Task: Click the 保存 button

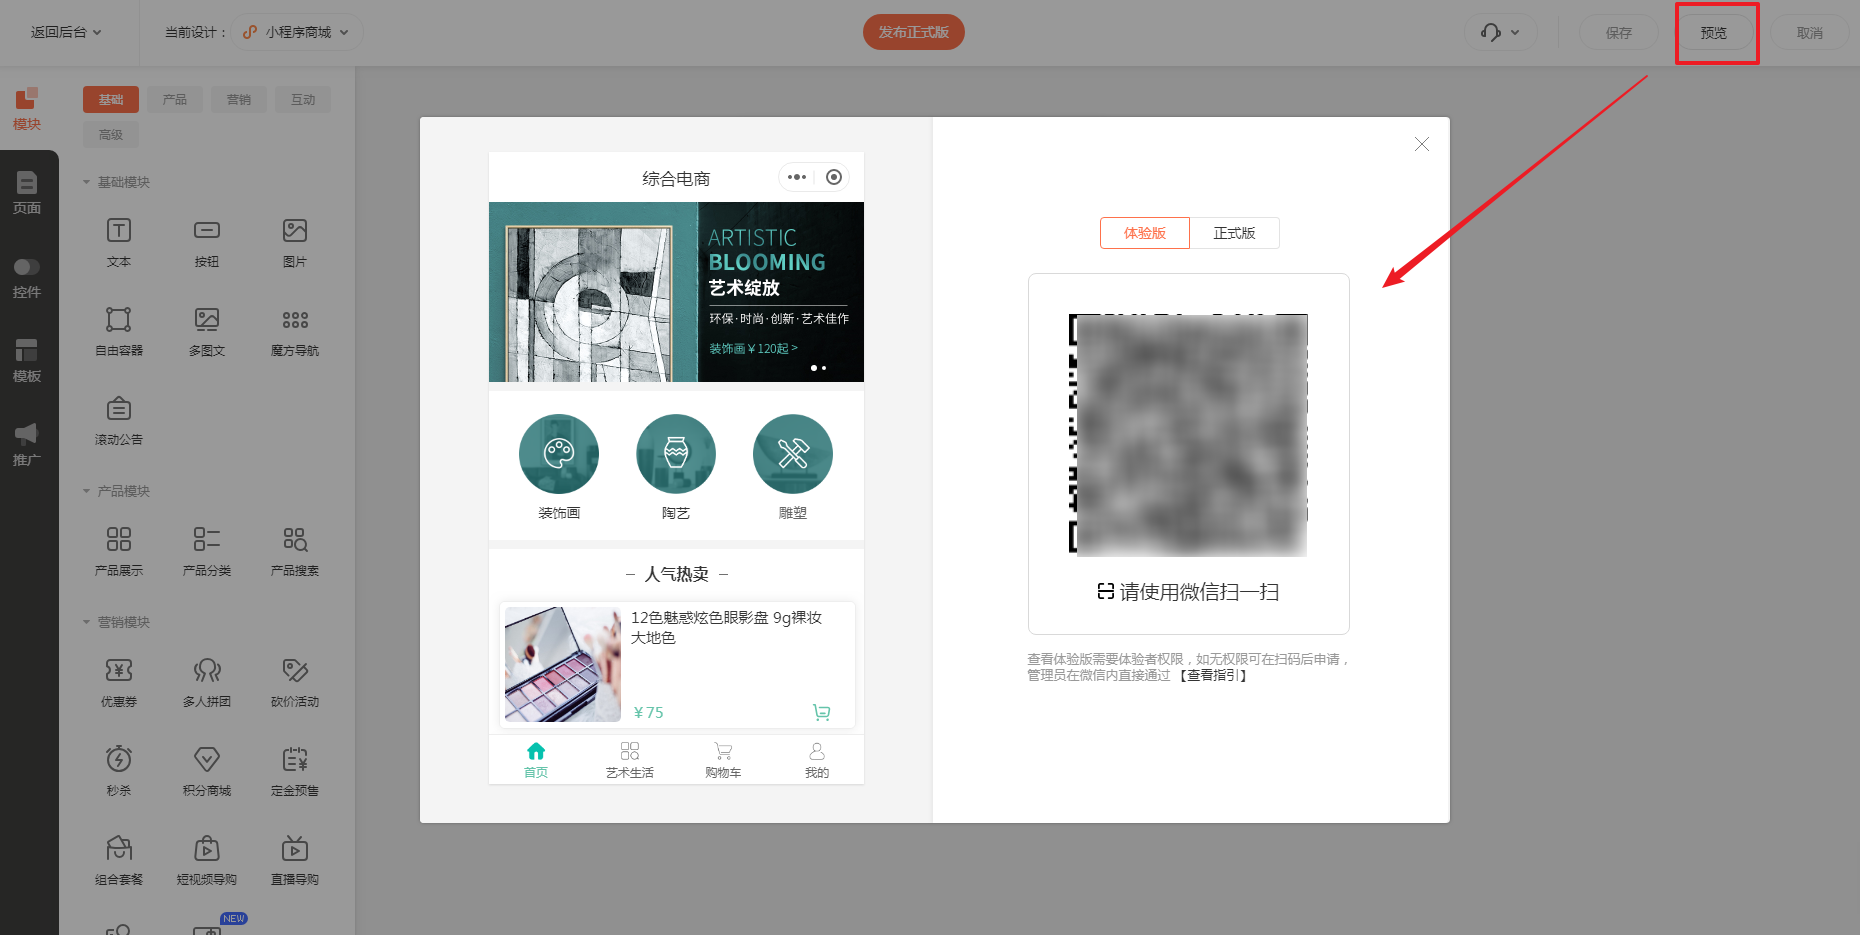Action: (x=1619, y=32)
